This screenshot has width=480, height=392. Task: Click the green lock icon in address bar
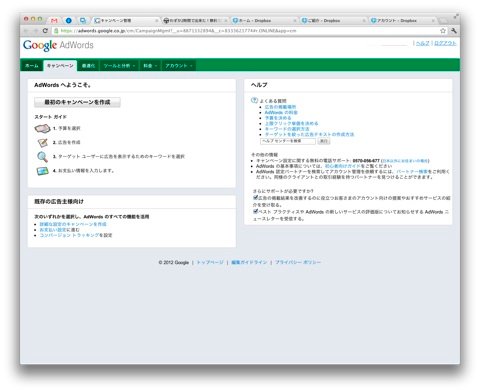click(x=56, y=31)
